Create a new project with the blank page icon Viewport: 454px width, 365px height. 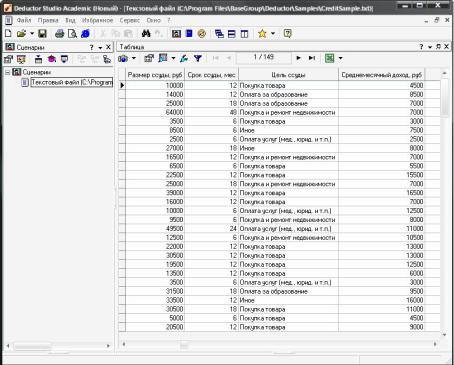tap(8, 33)
